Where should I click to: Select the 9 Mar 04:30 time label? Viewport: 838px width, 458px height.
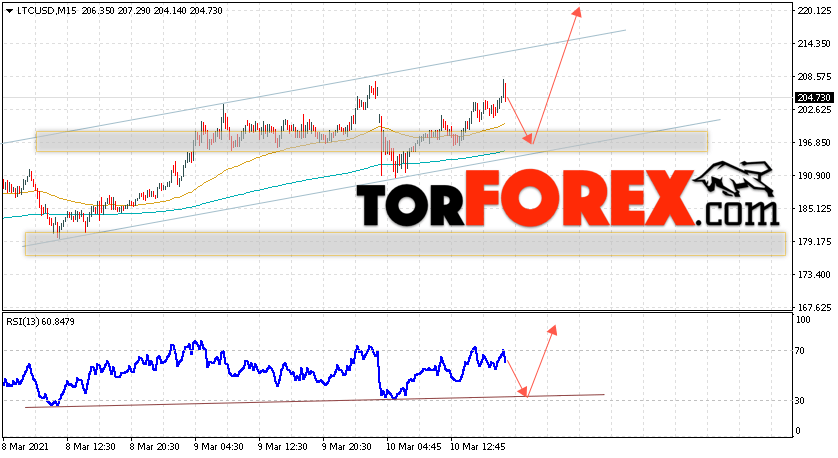(219, 447)
